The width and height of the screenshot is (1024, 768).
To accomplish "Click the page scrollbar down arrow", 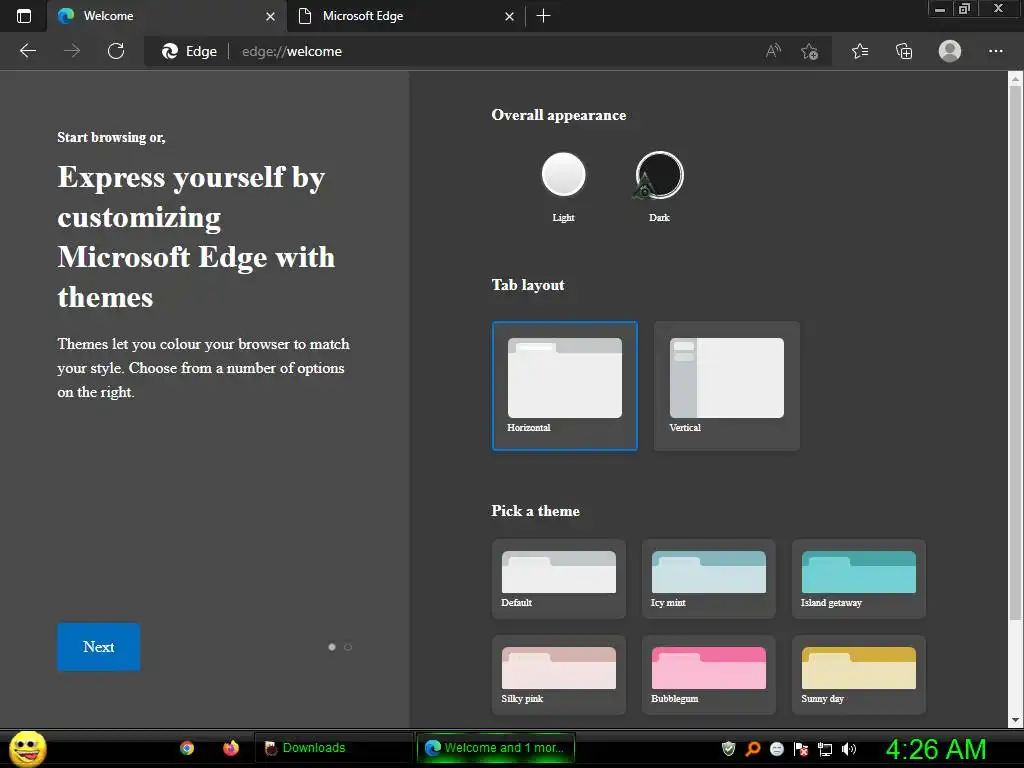I will (x=1016, y=720).
